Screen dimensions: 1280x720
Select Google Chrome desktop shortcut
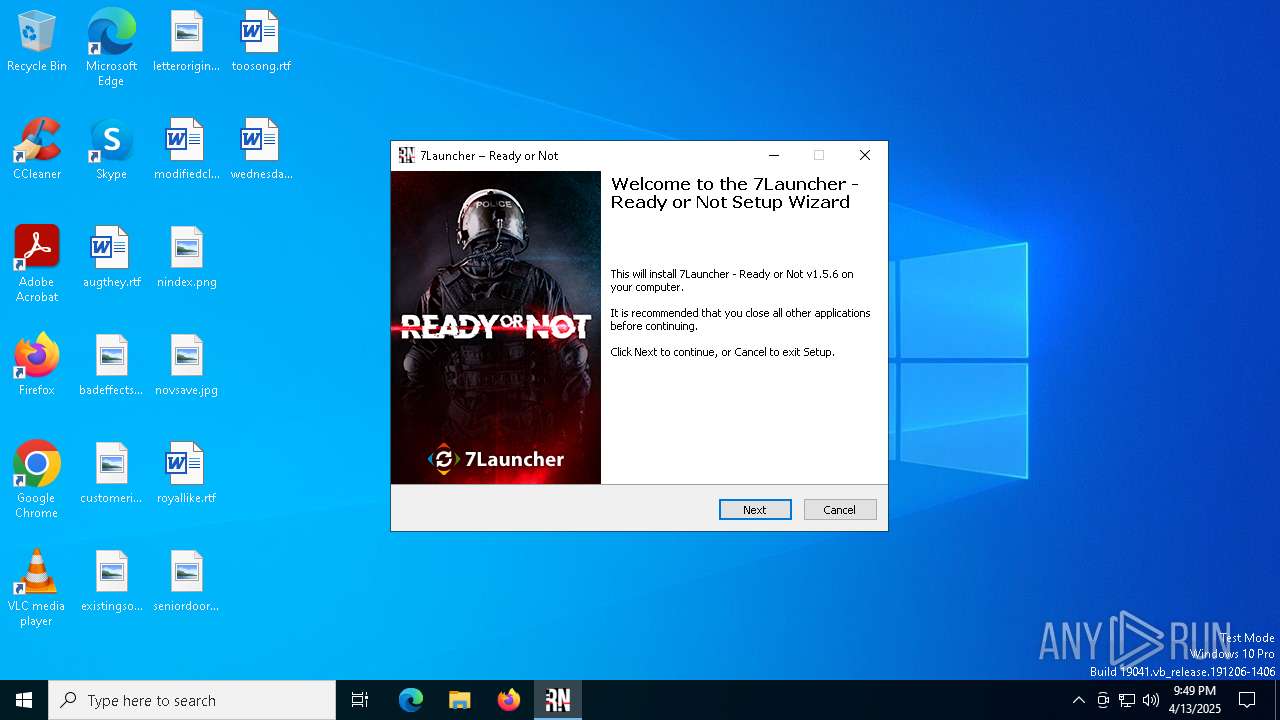coord(37,480)
